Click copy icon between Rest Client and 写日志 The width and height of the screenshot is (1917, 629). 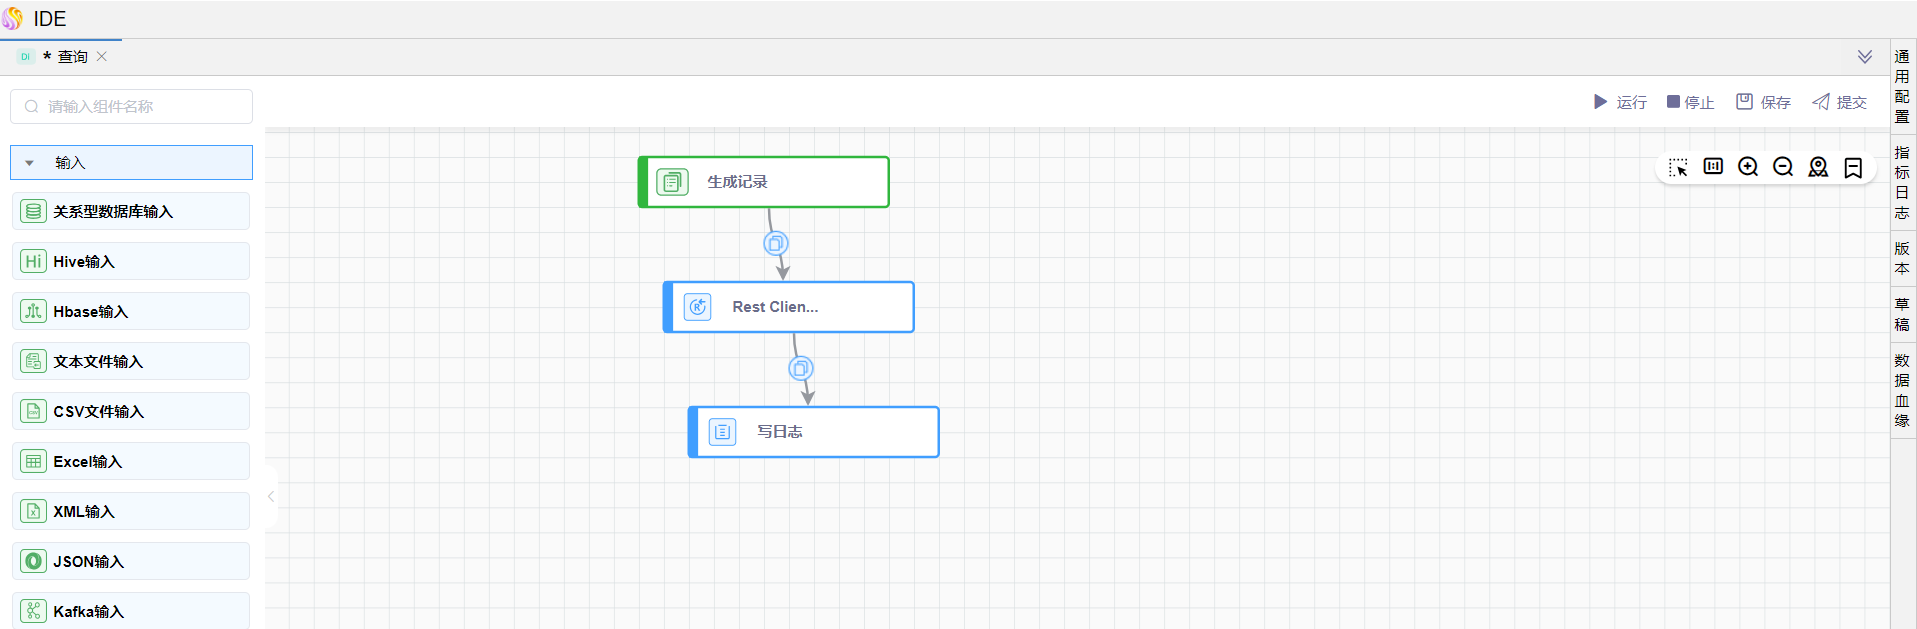(800, 368)
